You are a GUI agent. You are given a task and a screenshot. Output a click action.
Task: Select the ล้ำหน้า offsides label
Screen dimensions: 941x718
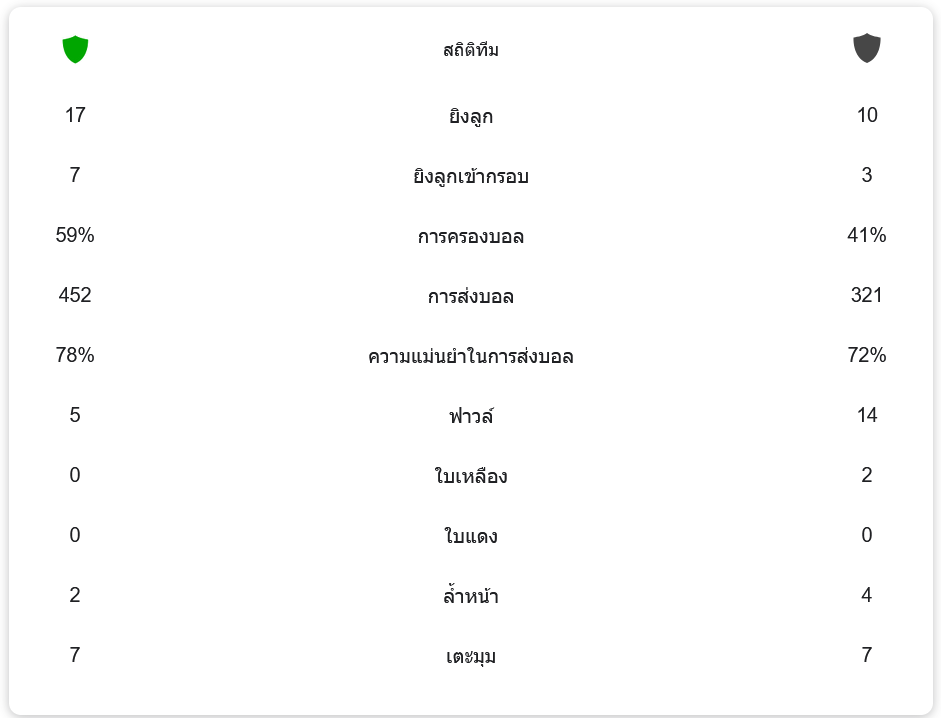click(x=470, y=597)
